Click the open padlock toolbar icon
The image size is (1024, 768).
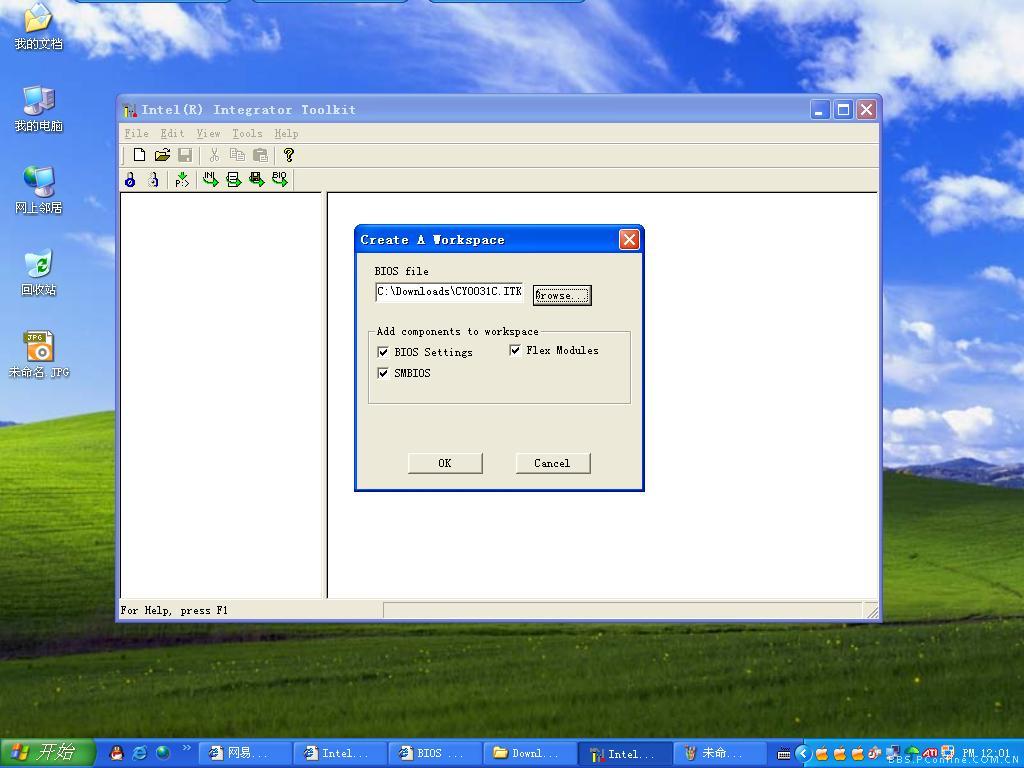(x=153, y=180)
